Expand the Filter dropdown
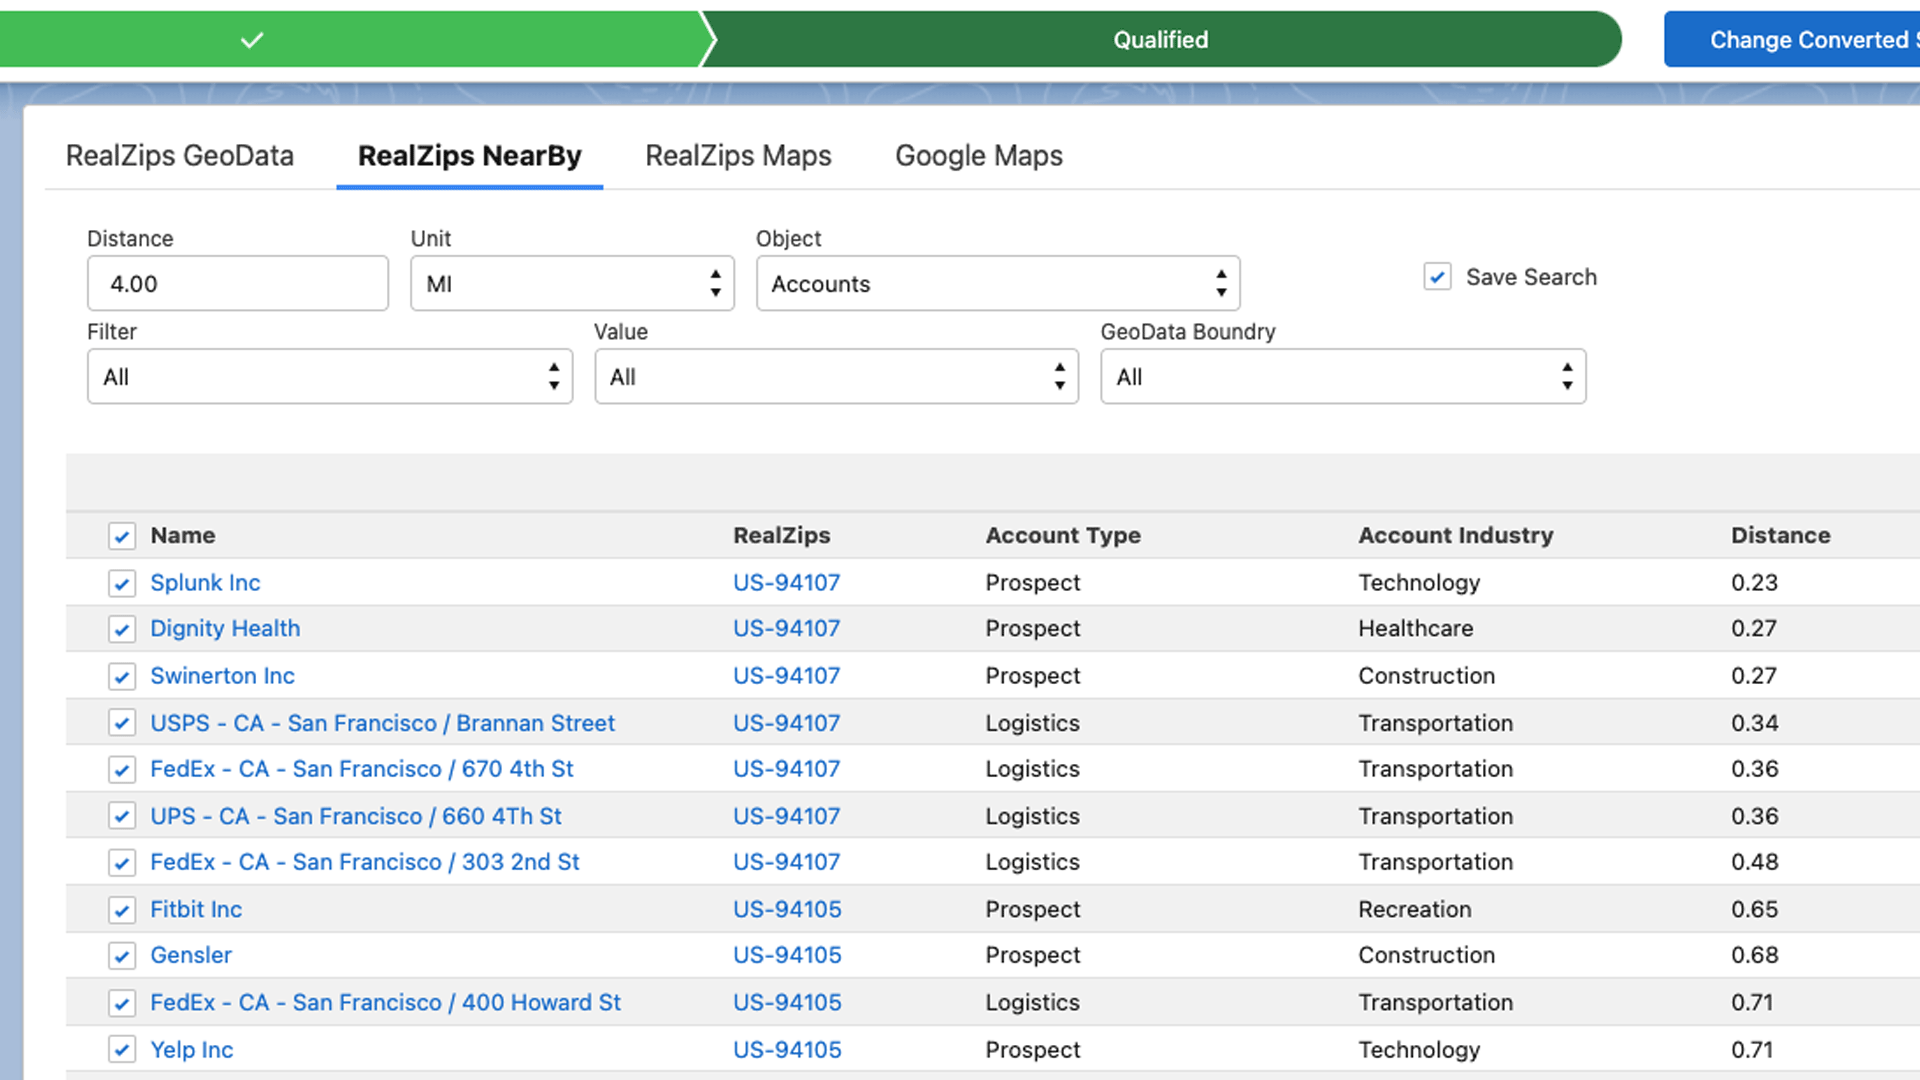Screen dimensions: 1920x1080 click(x=330, y=377)
